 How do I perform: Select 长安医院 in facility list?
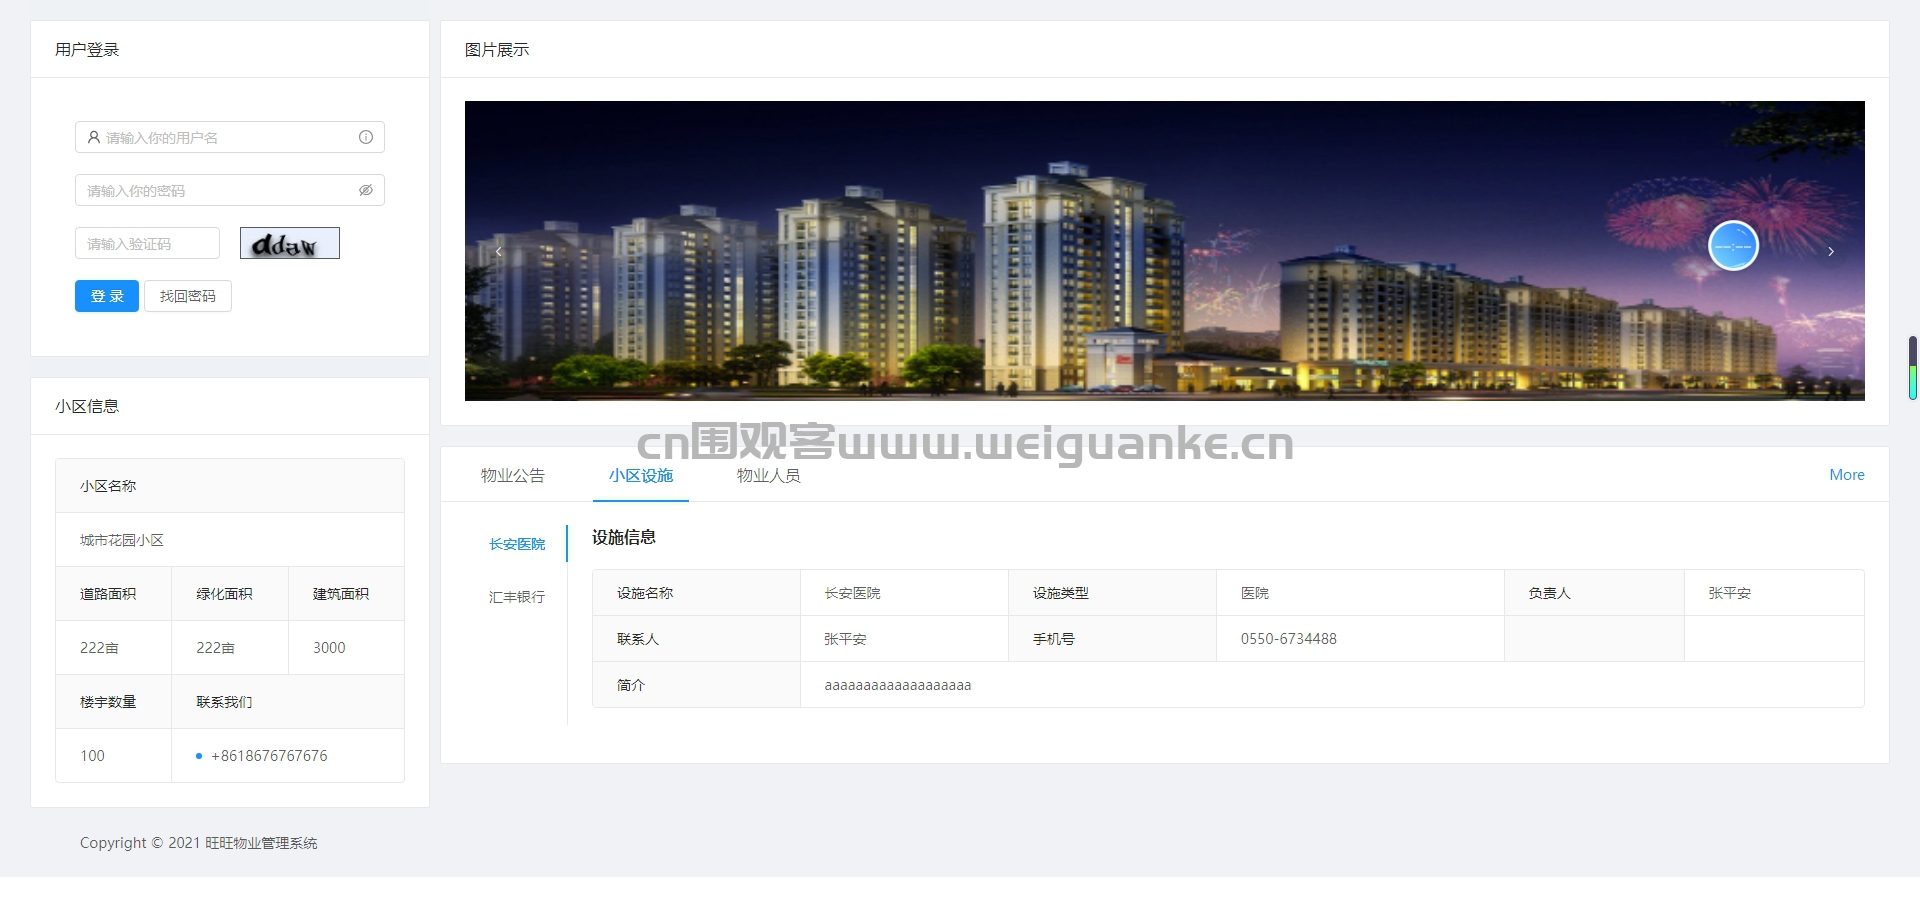pos(517,544)
